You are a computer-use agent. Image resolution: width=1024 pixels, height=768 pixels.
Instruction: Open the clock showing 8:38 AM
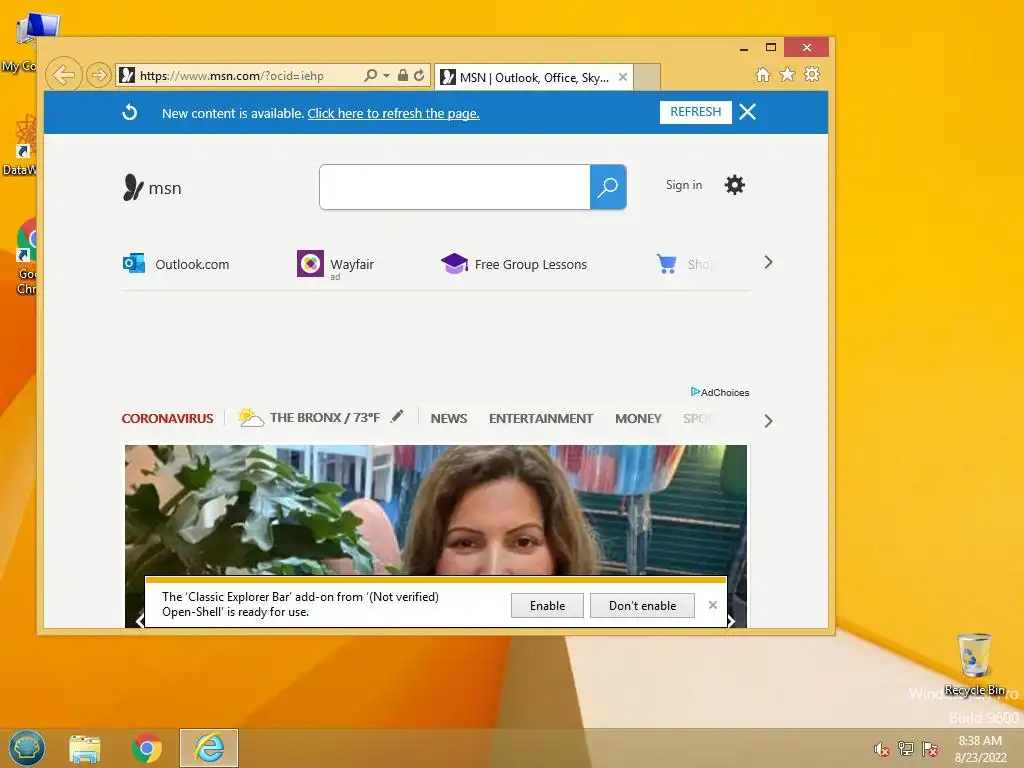[980, 749]
